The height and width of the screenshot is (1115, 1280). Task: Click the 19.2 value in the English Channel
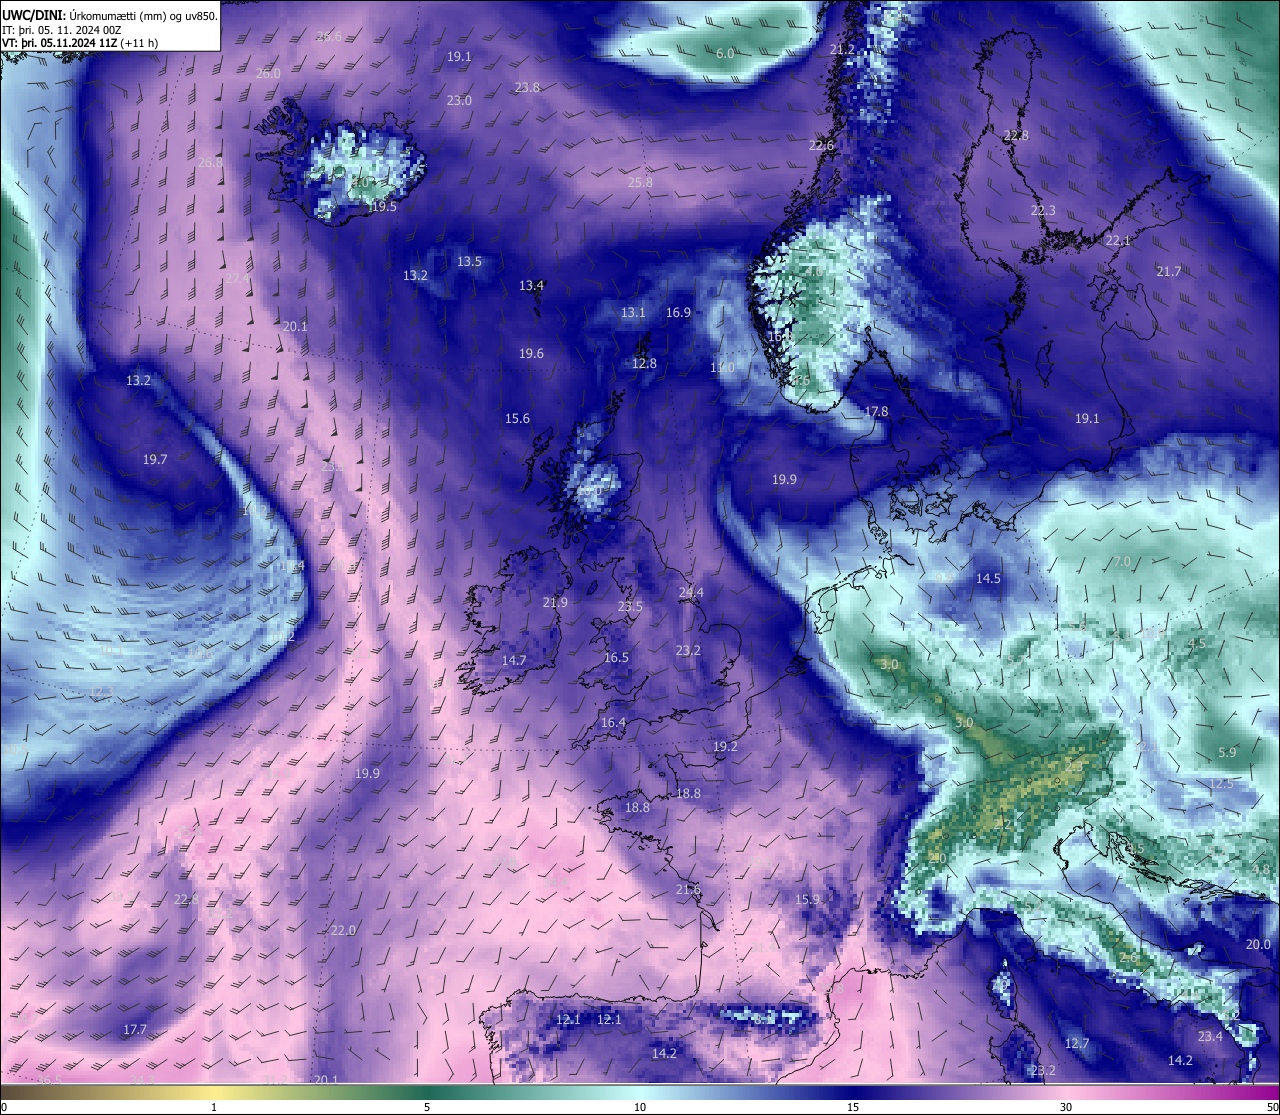click(x=725, y=746)
